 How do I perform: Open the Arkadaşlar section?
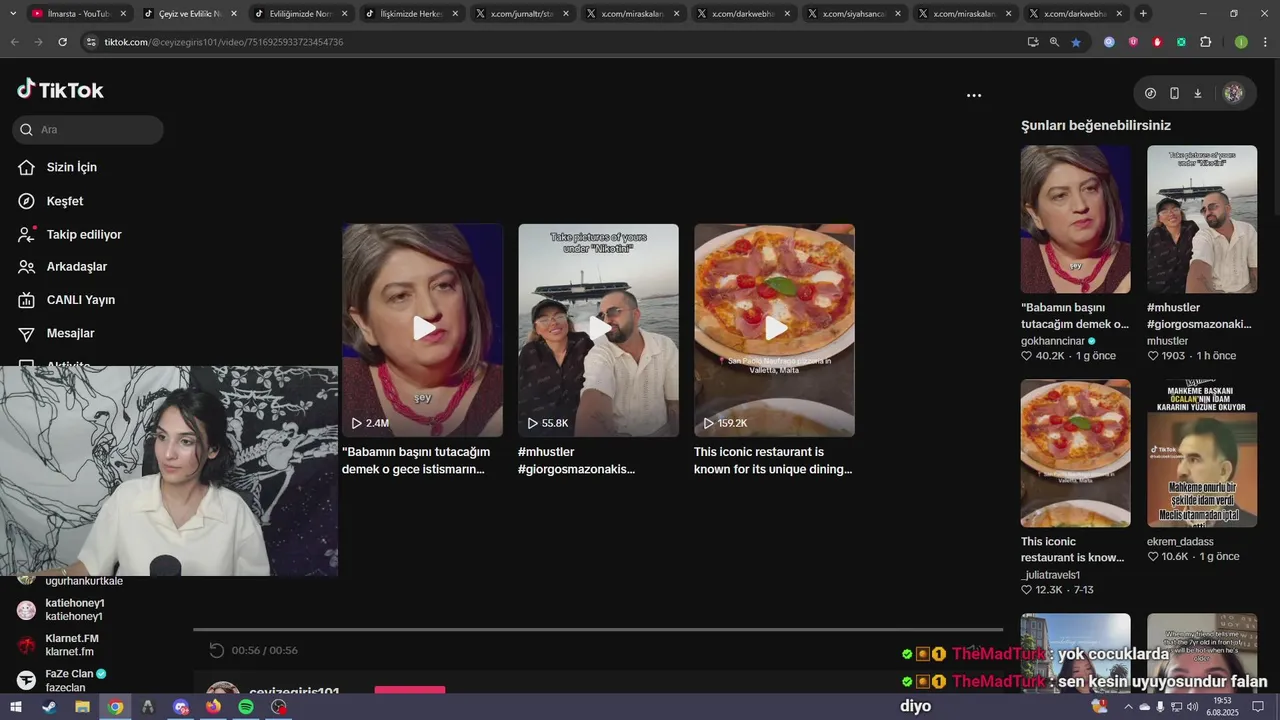pos(76,267)
